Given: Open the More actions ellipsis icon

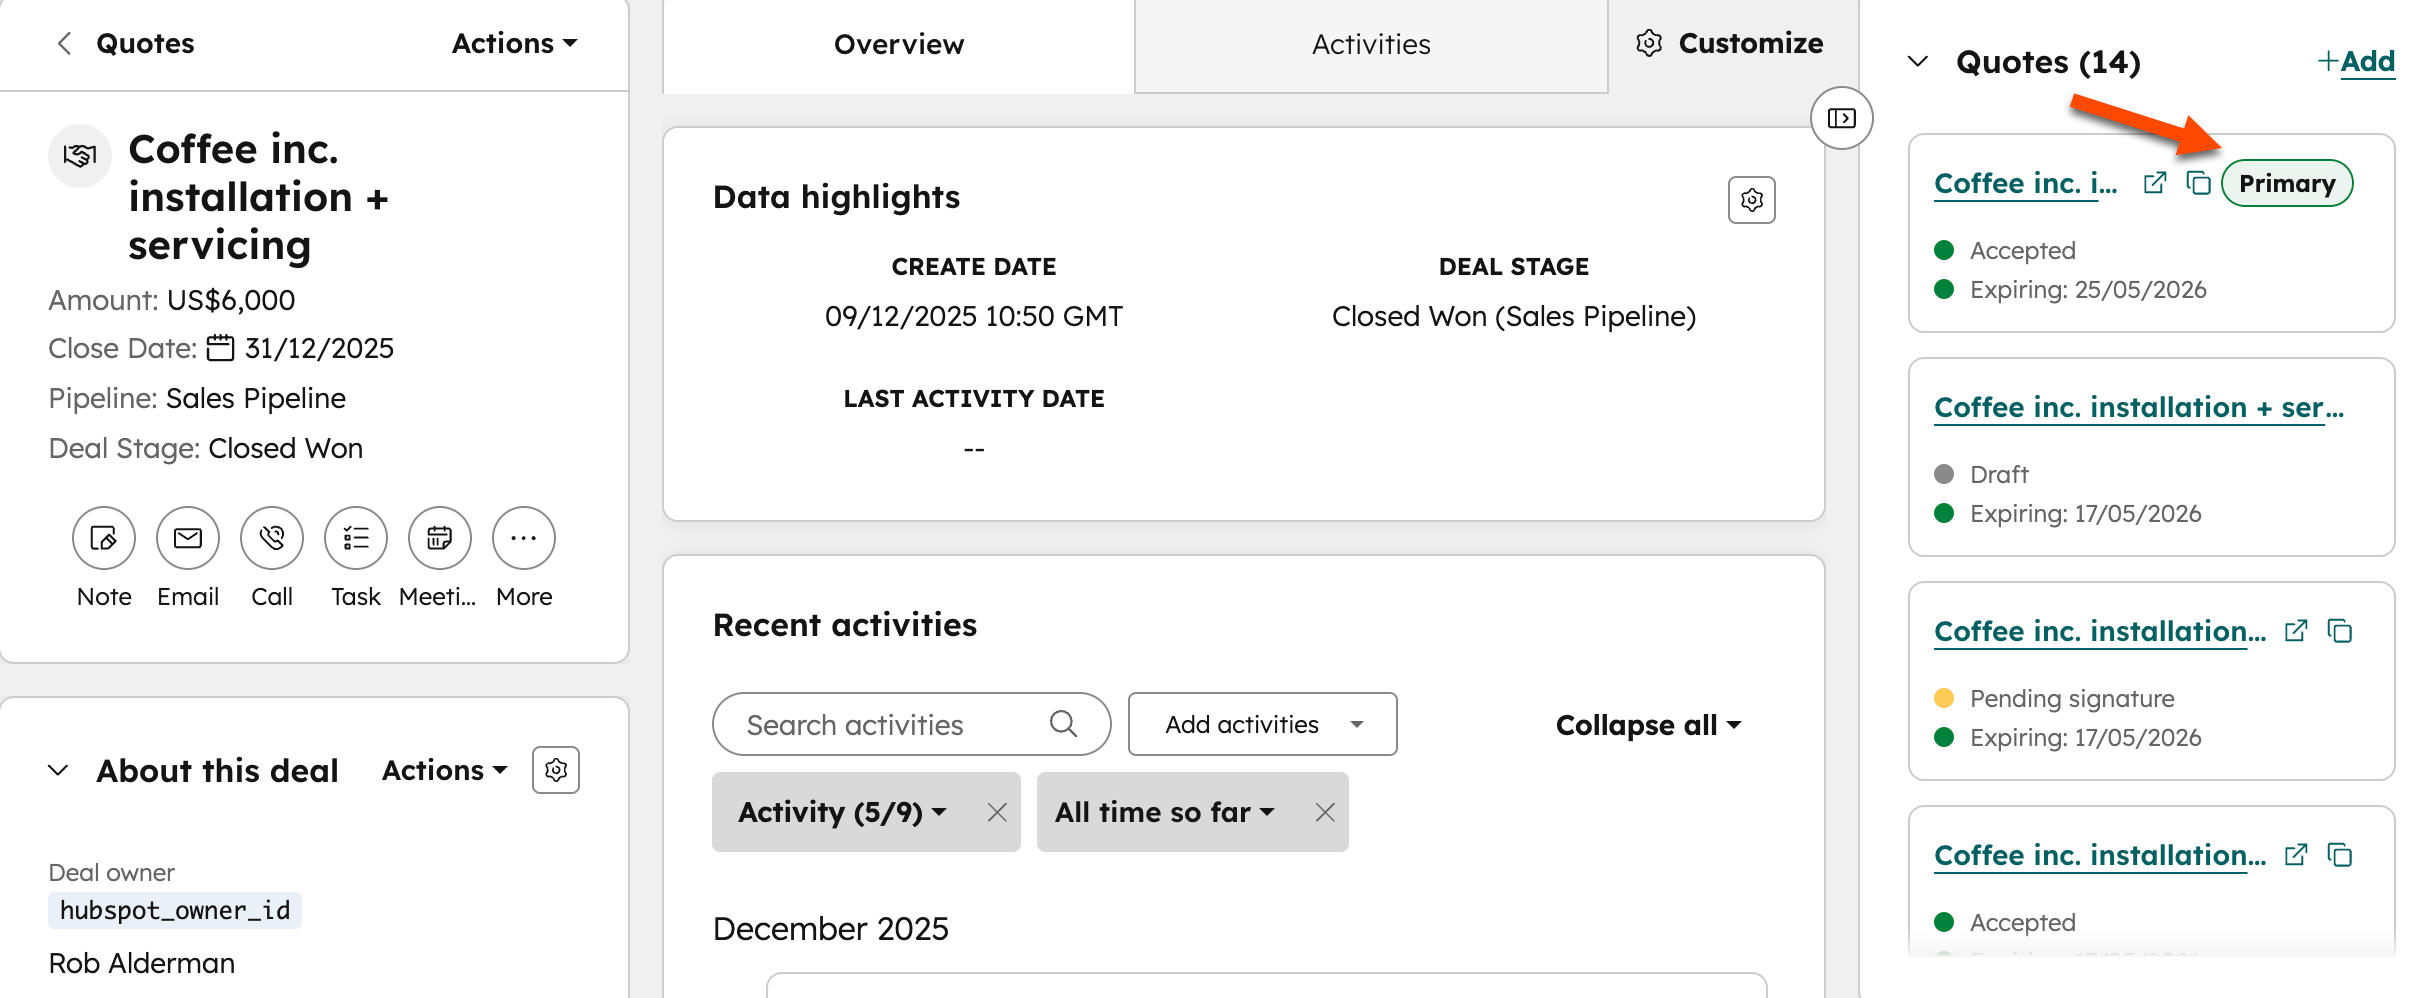Looking at the screenshot, I should [x=524, y=538].
